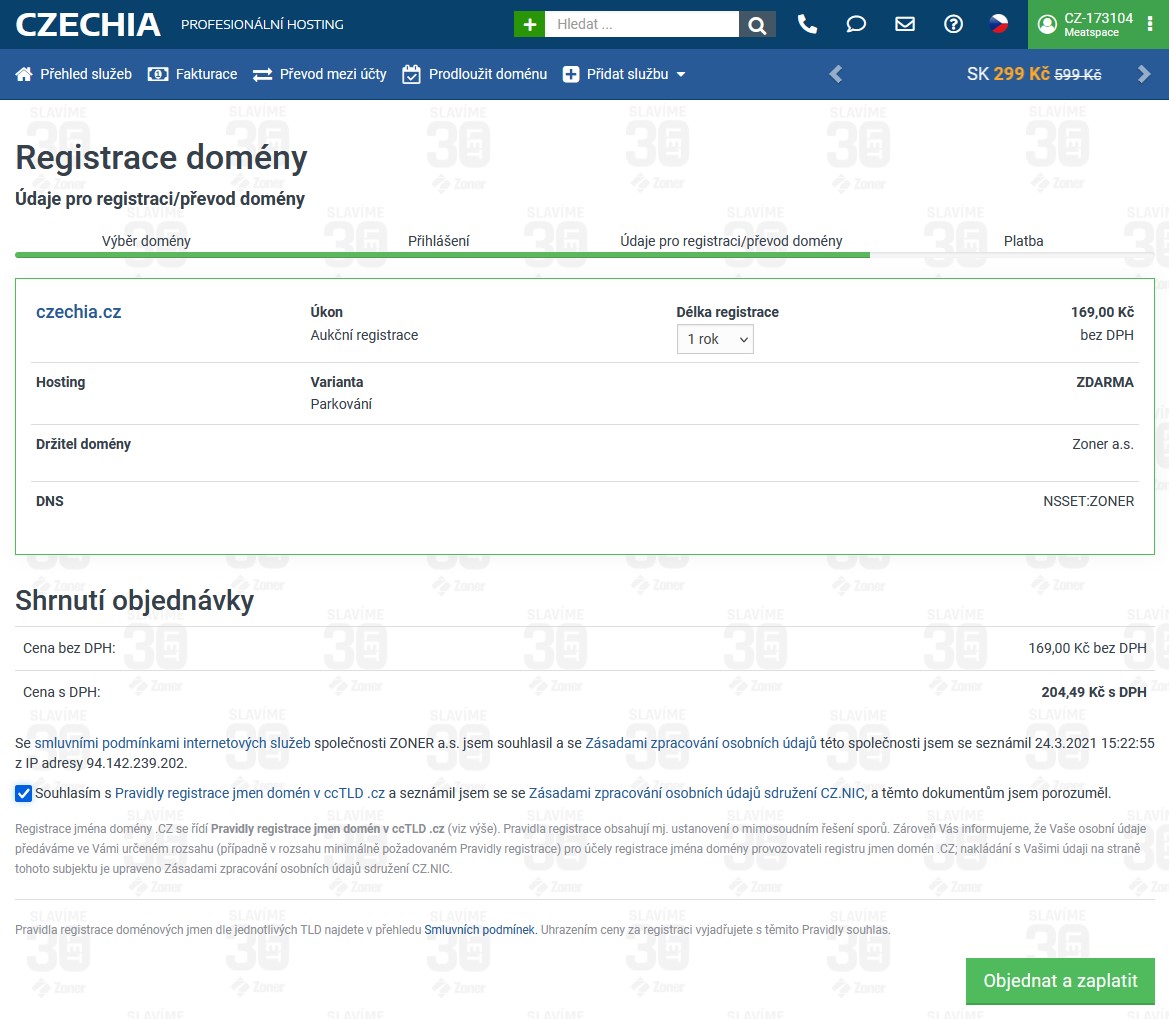Viewport: 1169px width, 1019px height.
Task: Open the help question mark icon
Action: click(953, 24)
